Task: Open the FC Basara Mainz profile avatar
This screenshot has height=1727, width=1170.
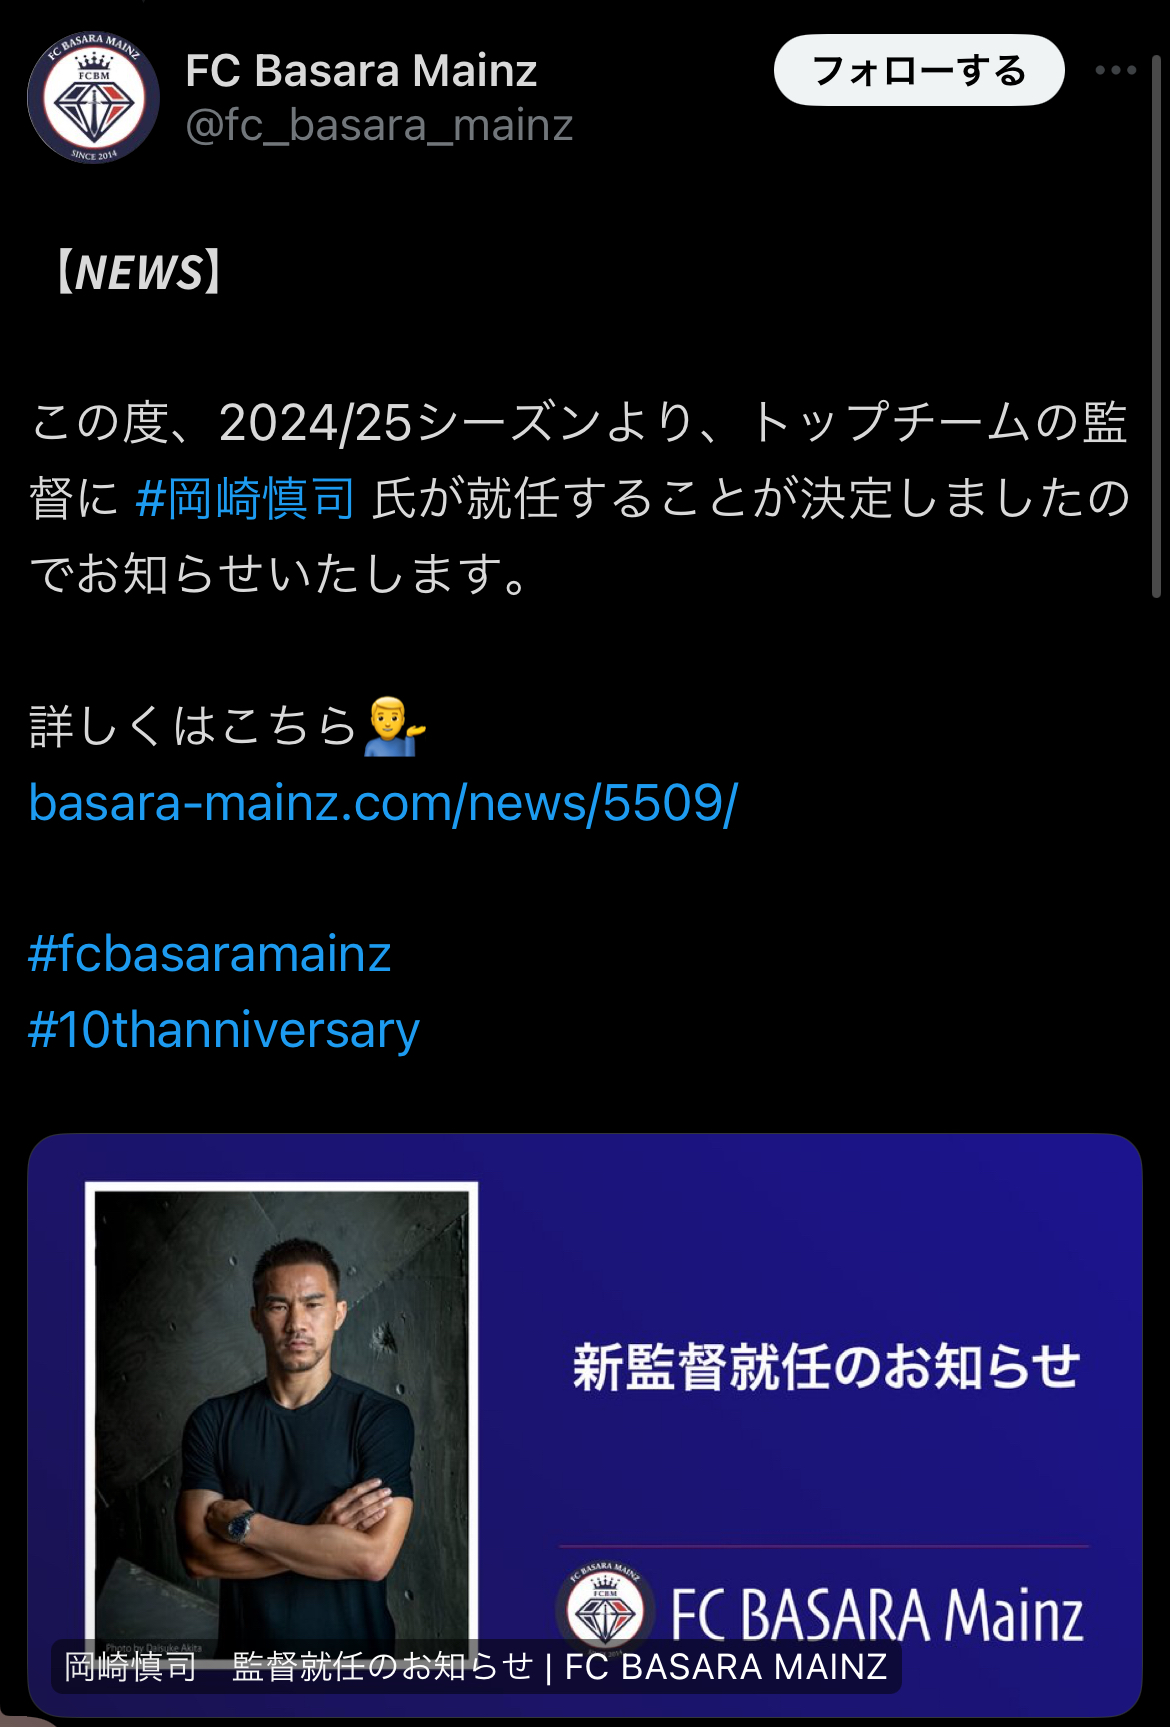Action: [93, 98]
